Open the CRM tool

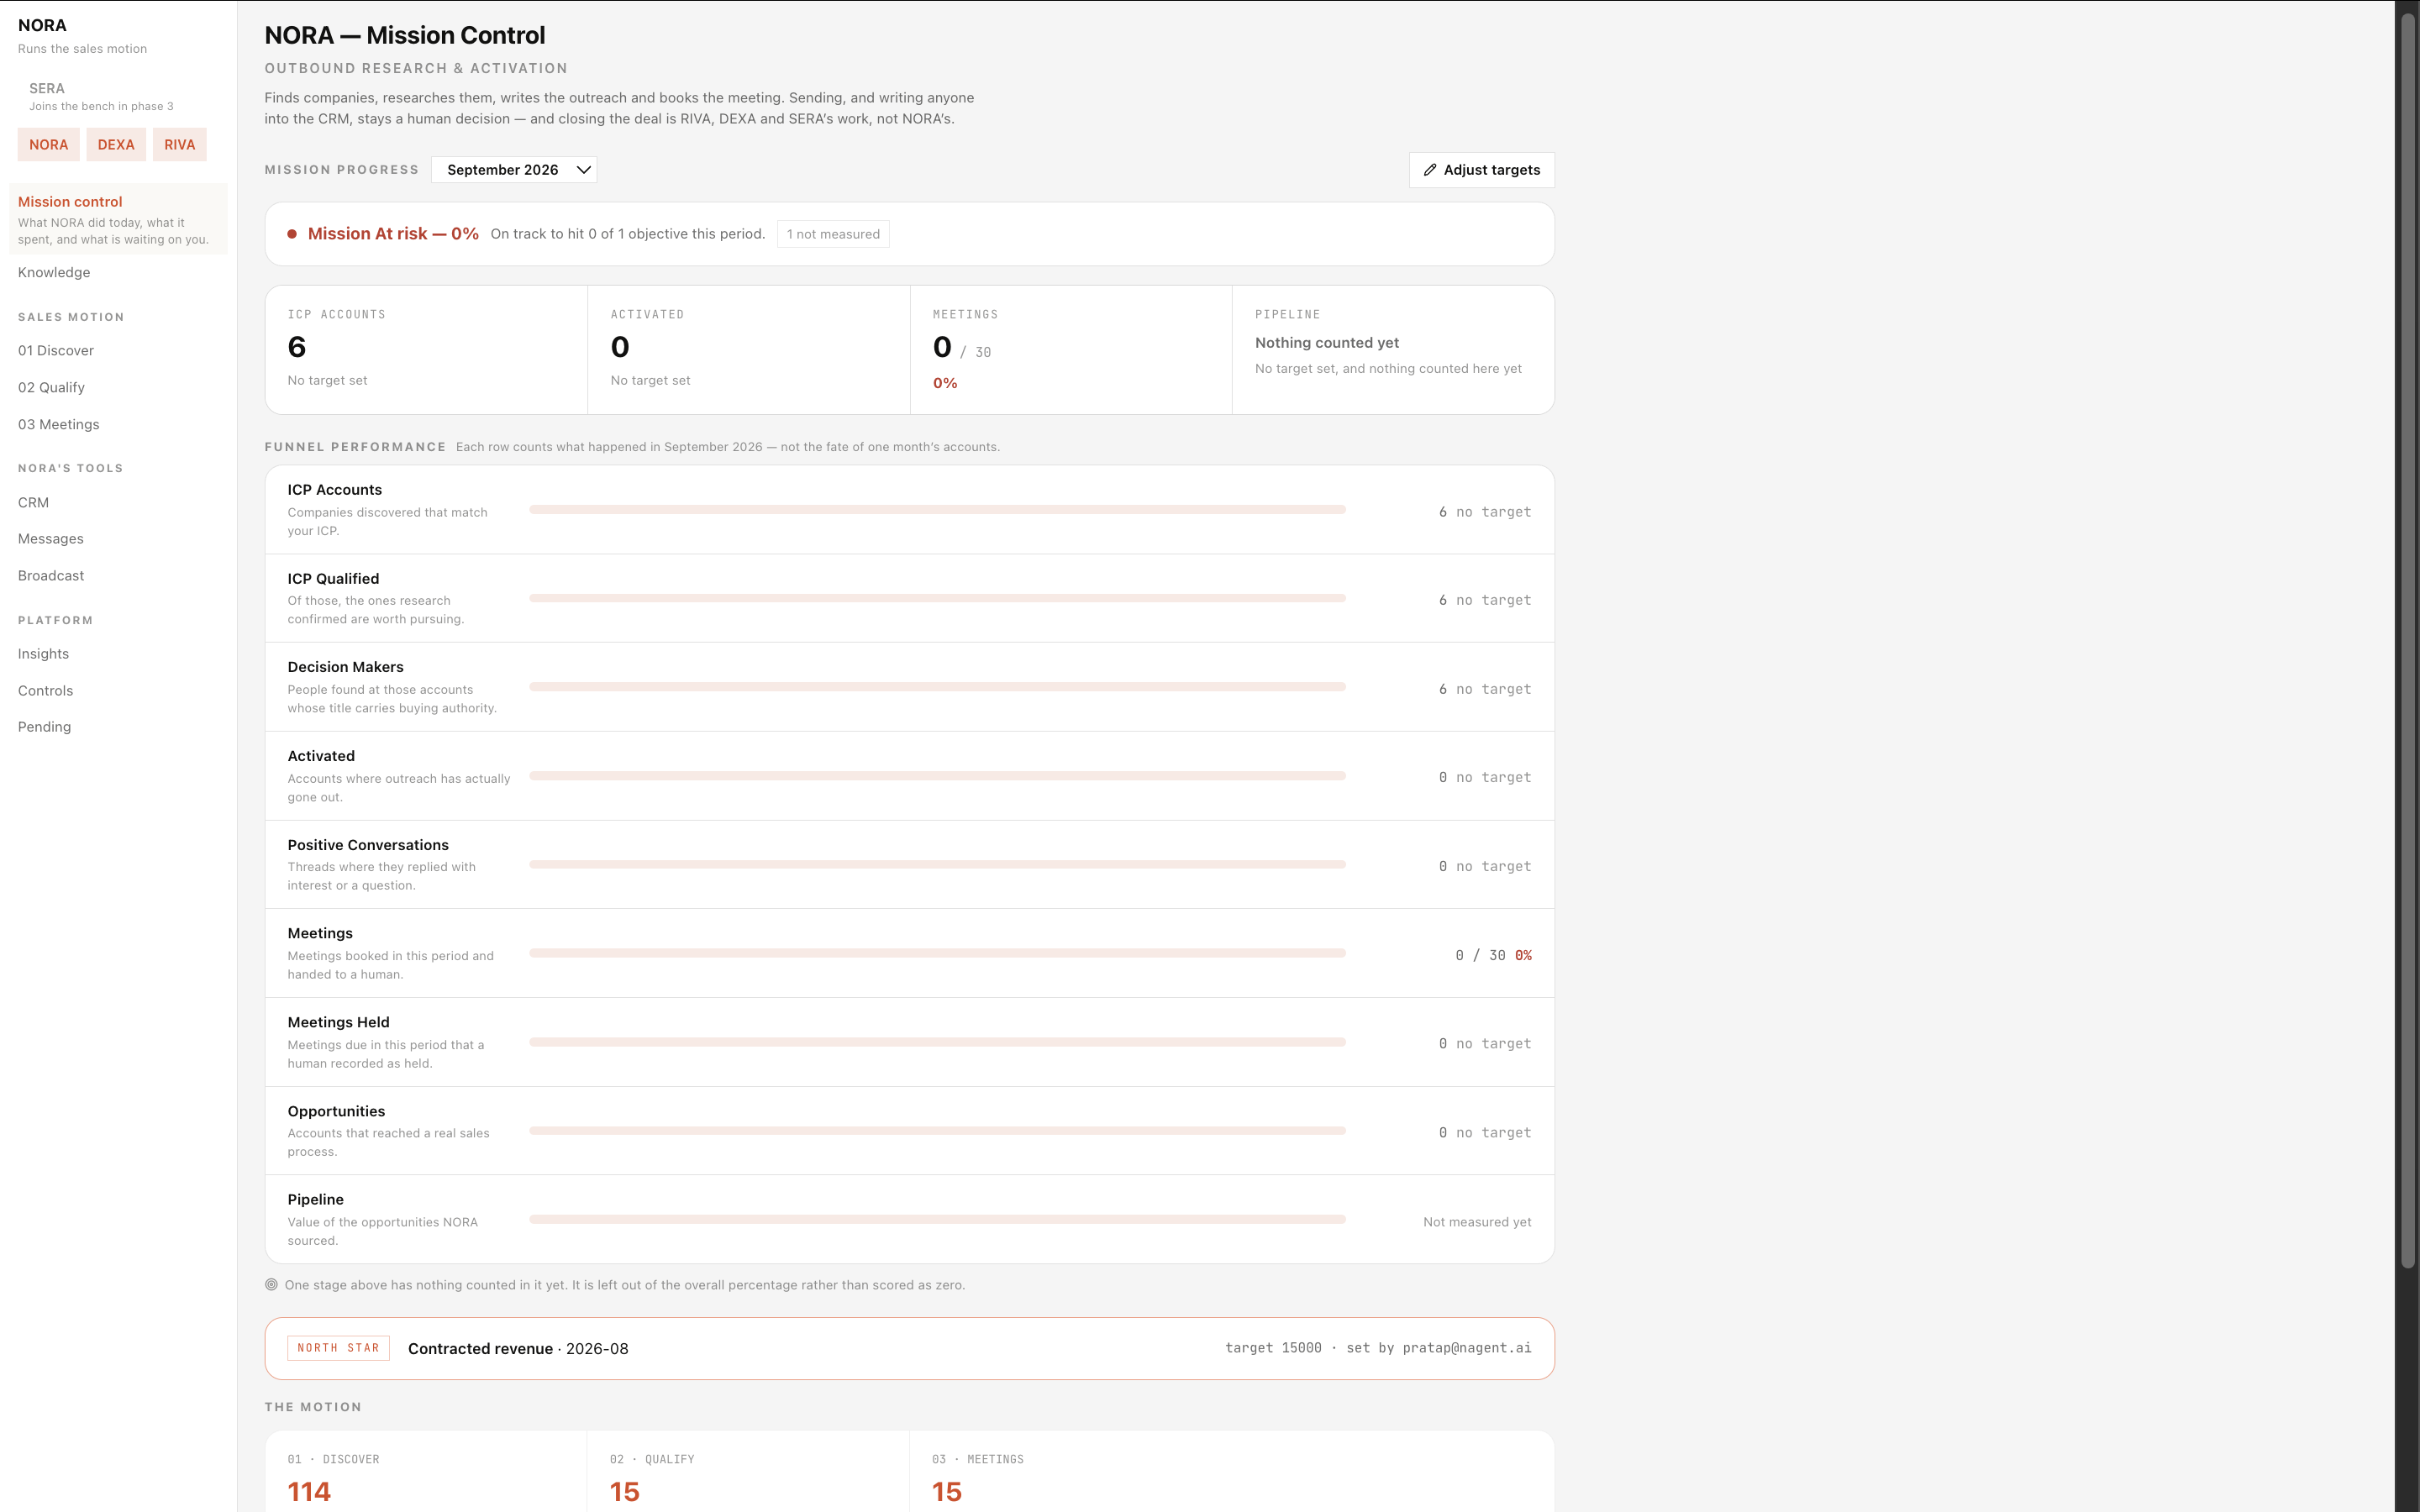pos(33,502)
